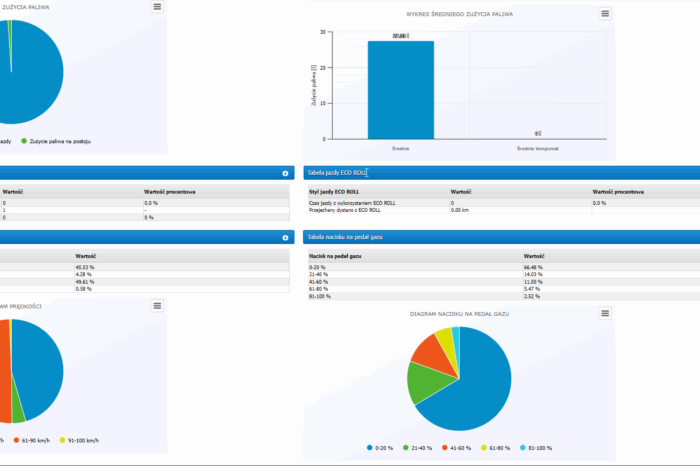This screenshot has width=700, height=466.
Task: Toggle the 61-80 % legend item
Action: pos(504,447)
